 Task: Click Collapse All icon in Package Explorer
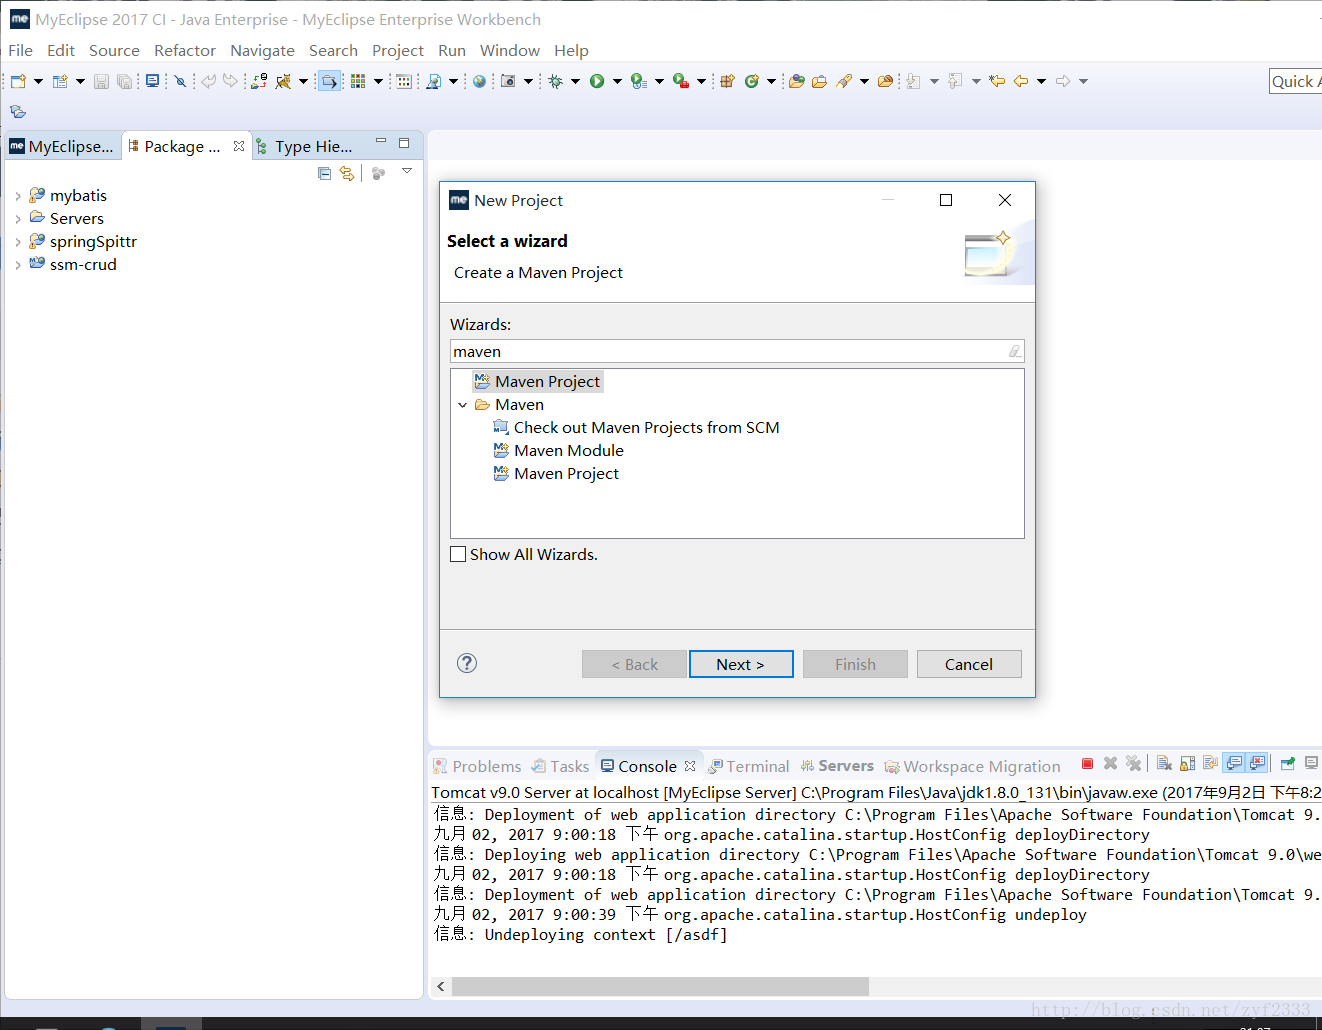324,173
